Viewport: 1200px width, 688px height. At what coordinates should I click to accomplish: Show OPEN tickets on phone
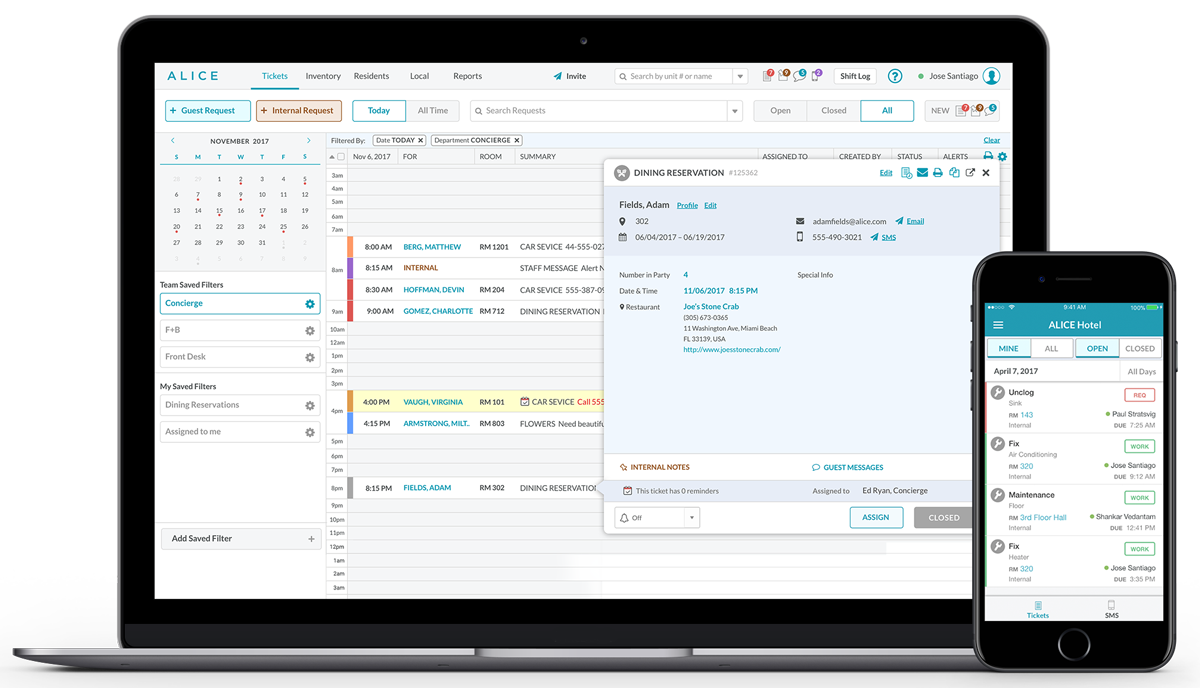click(x=1097, y=349)
